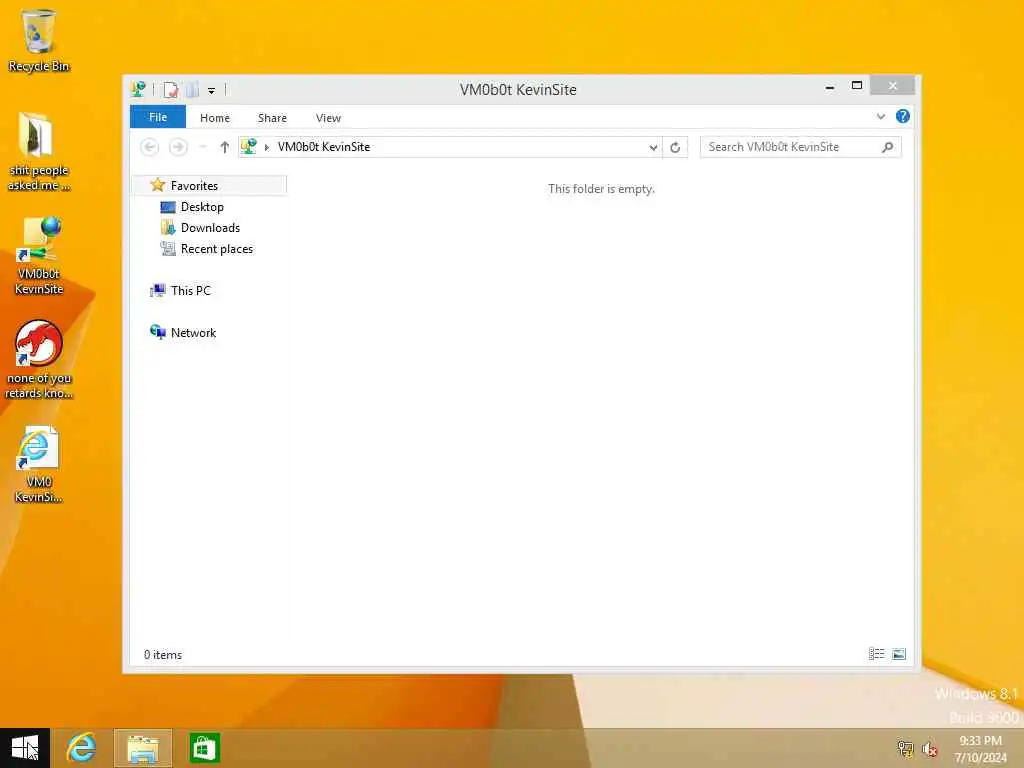This screenshot has width=1024, height=768.
Task: Click the magnifier search icon
Action: (x=888, y=147)
